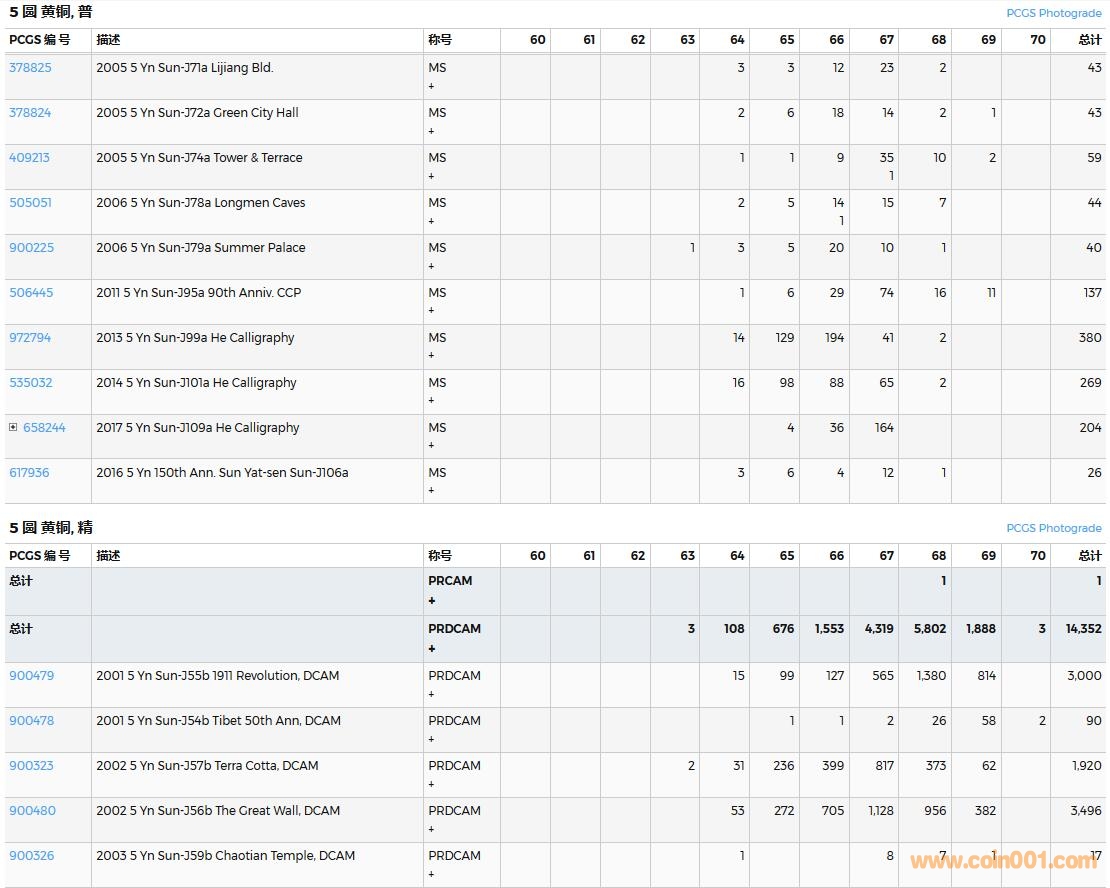Expand plus sign under MS for Lijiang Bld.
Screen dimensions: 1110x888
click(432, 86)
